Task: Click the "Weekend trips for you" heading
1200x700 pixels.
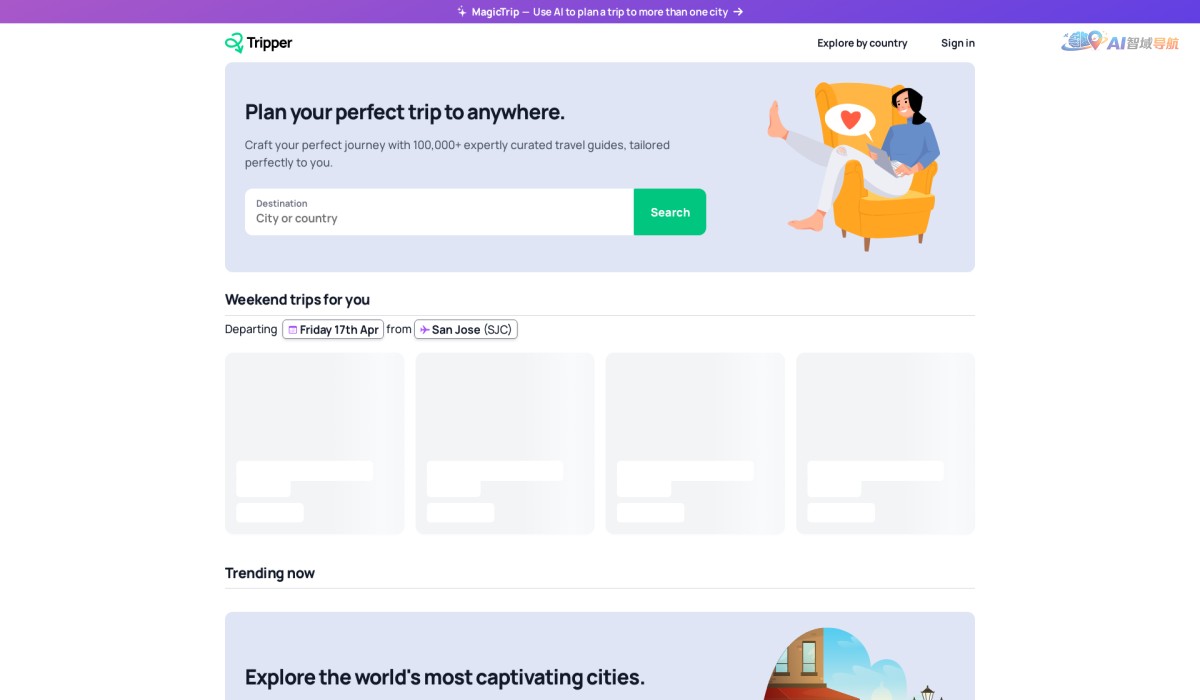Action: (x=297, y=299)
